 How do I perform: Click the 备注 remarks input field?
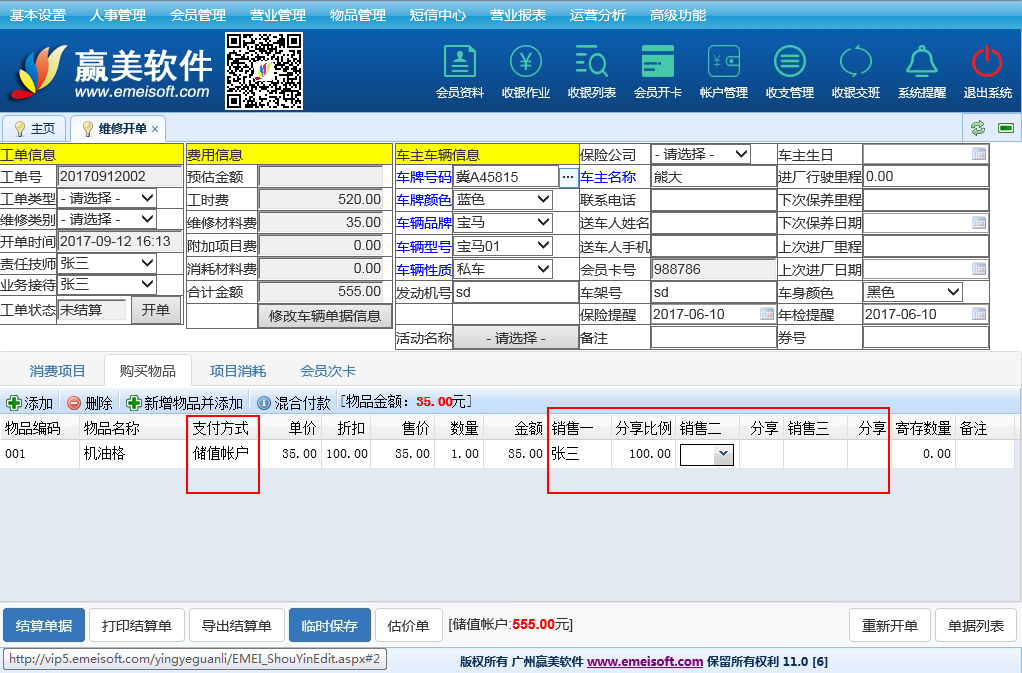pos(713,338)
